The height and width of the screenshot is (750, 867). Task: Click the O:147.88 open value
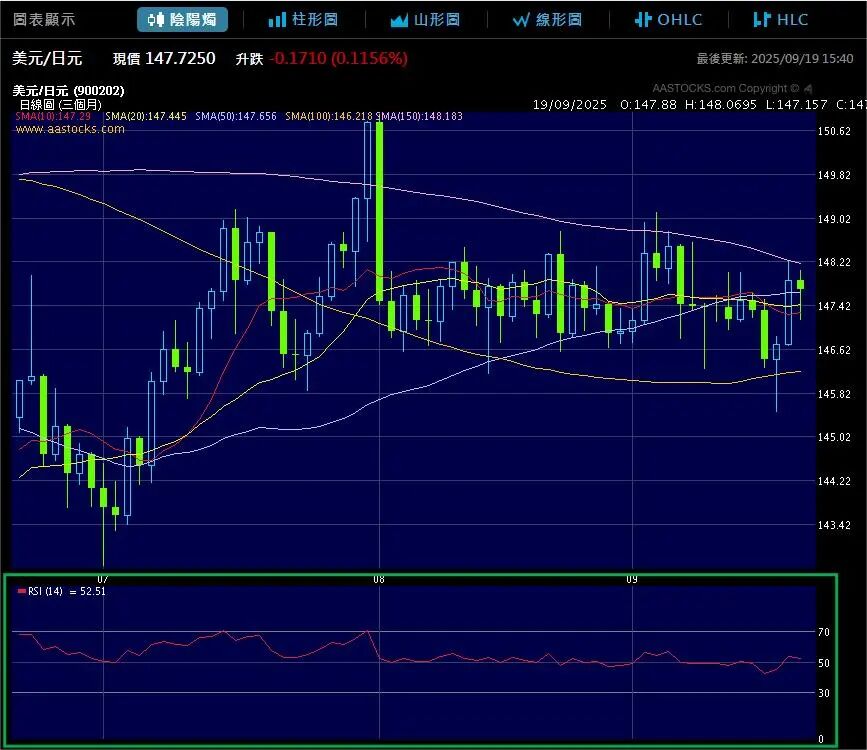(648, 105)
